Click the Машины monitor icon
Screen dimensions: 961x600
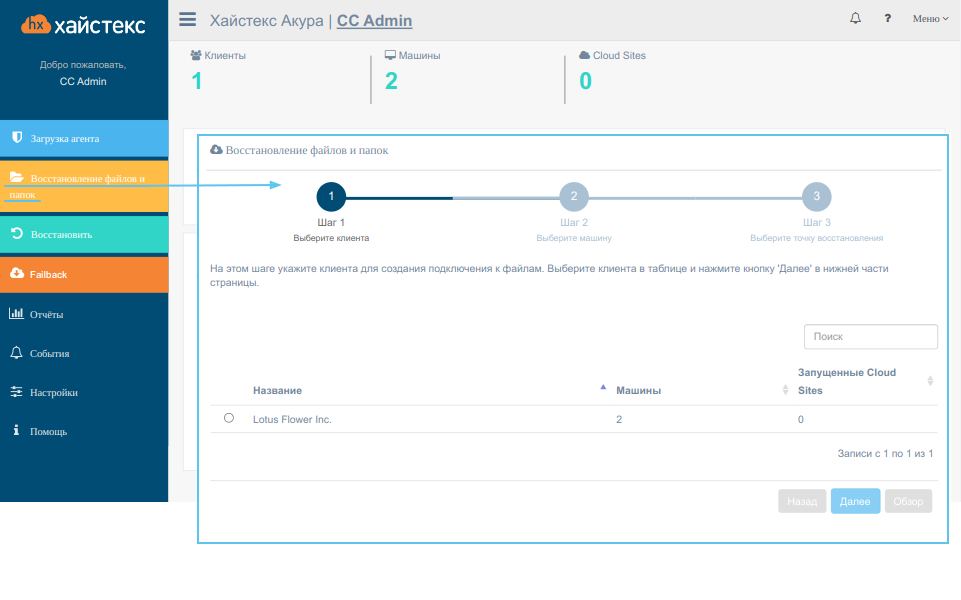pyautogui.click(x=390, y=55)
